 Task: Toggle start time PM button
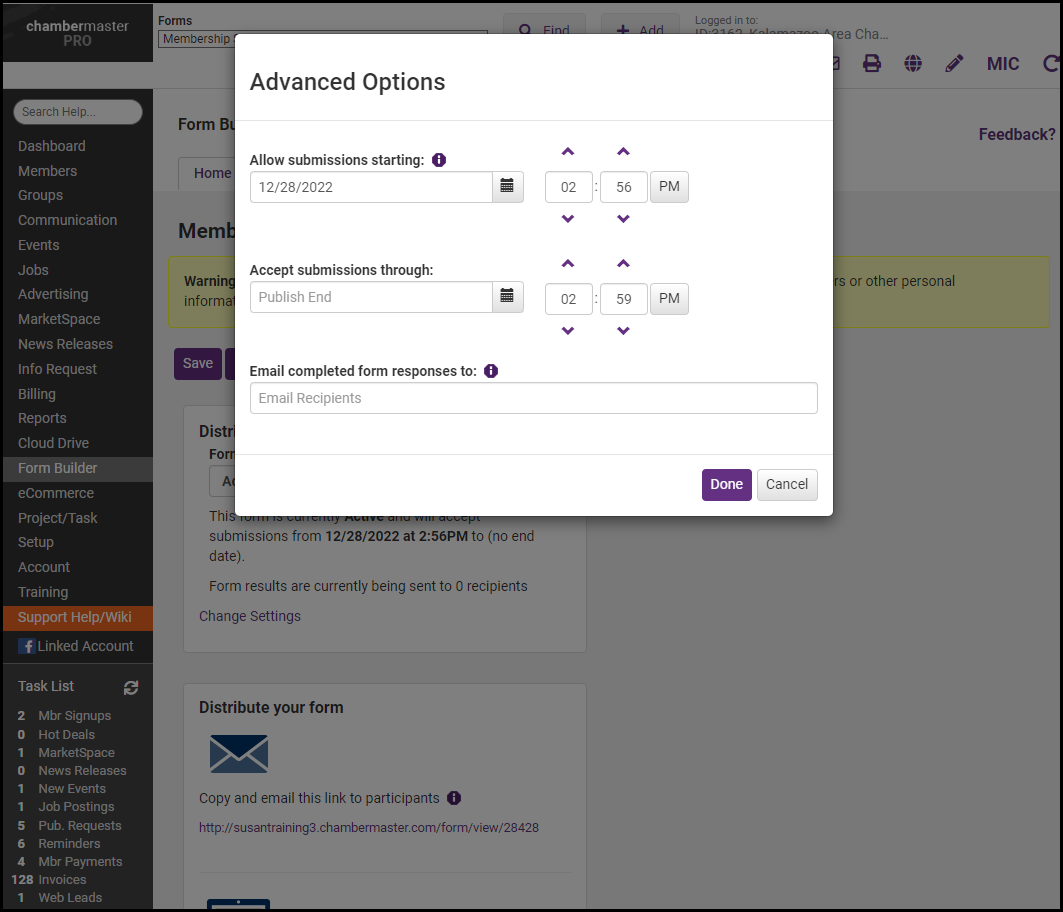[x=669, y=187]
